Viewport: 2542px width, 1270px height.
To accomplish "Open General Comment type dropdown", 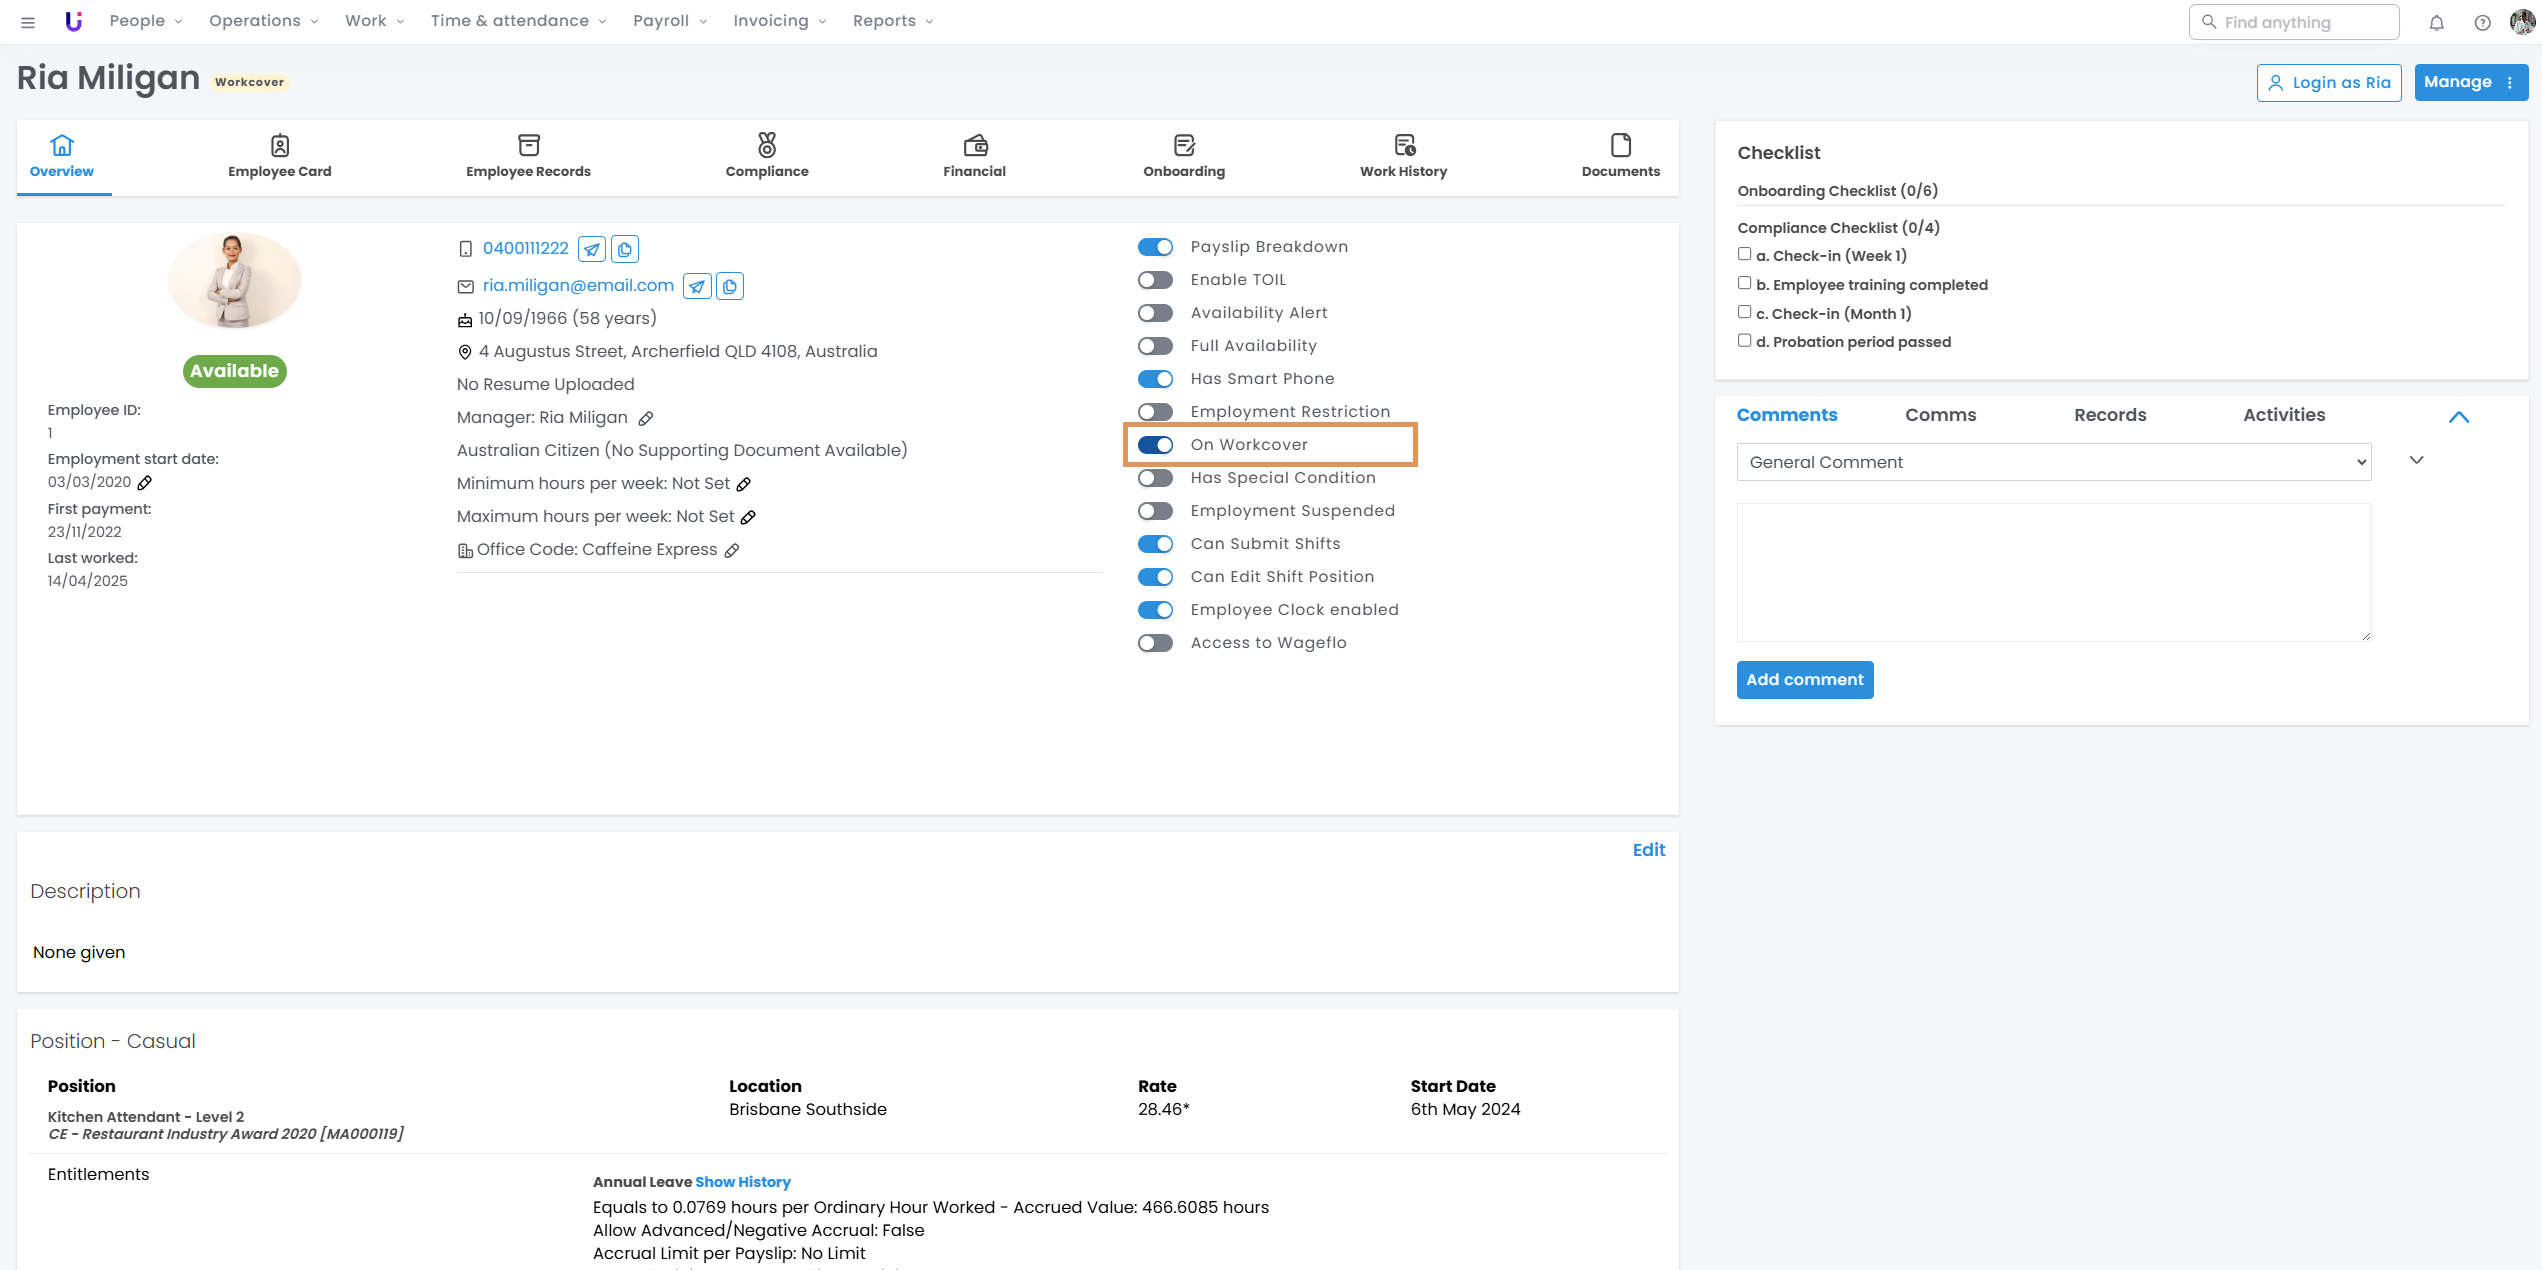I will (2053, 462).
